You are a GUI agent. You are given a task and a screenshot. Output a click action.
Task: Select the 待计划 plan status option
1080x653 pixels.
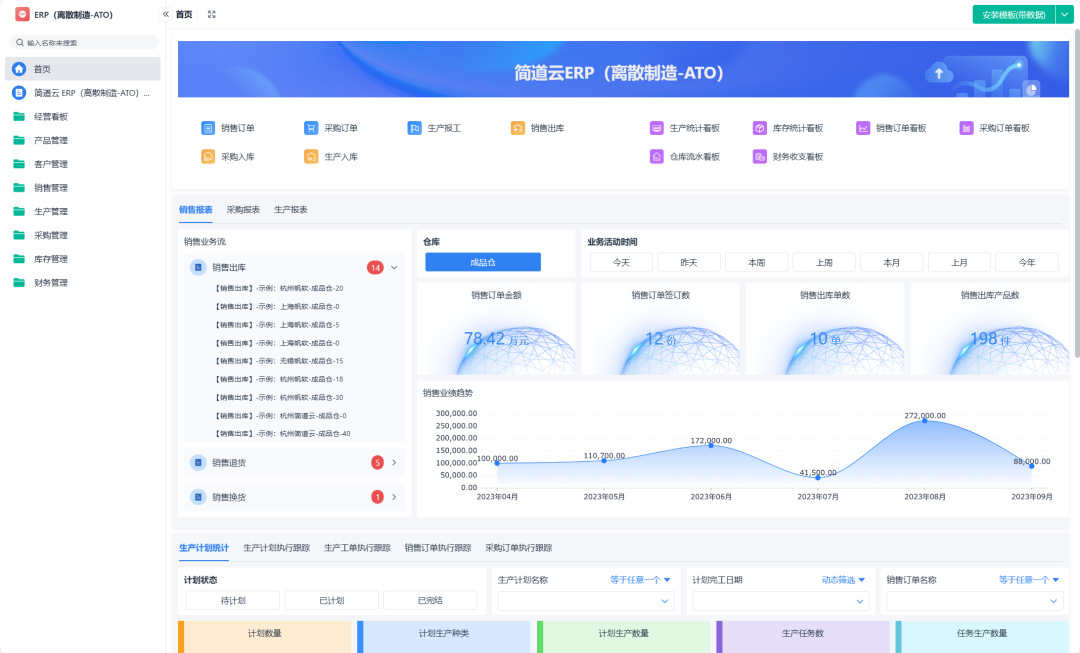[232, 601]
